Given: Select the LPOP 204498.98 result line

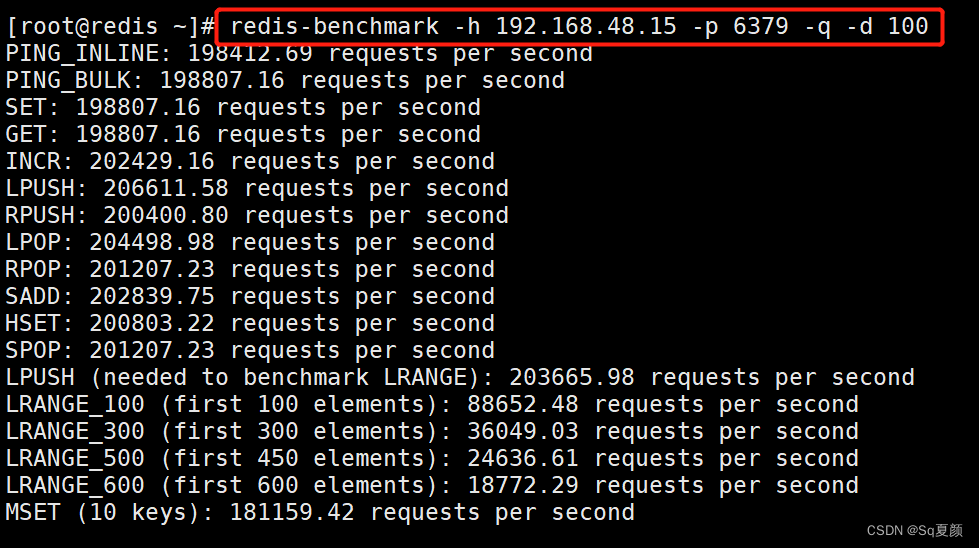Looking at the screenshot, I should point(250,242).
